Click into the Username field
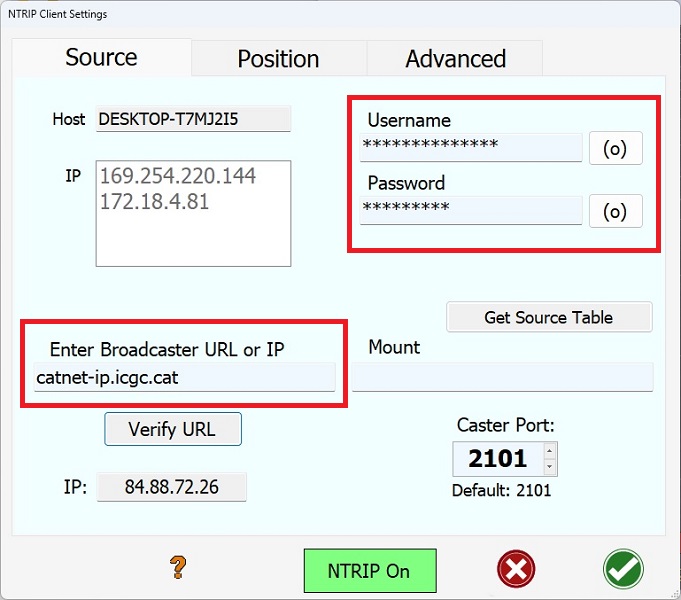Screen dimensions: 681x600 coord(470,147)
